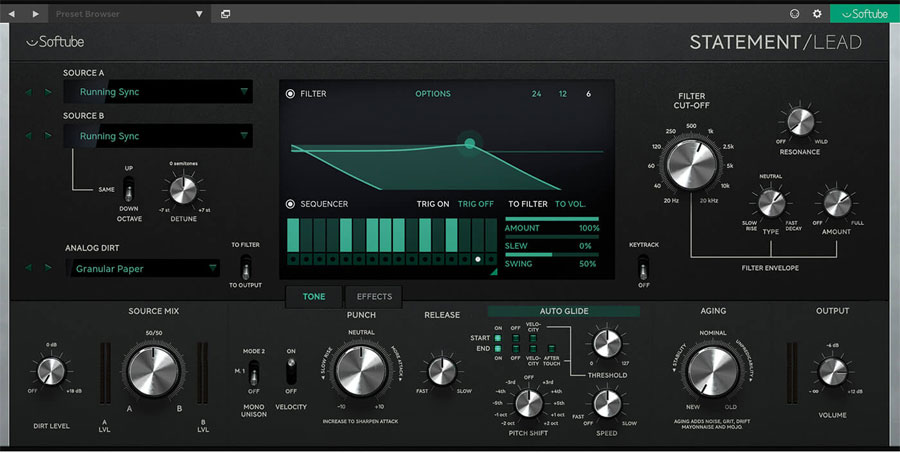Go to the next preset using top bar forward arrow
The height and width of the screenshot is (454, 900).
coord(36,14)
